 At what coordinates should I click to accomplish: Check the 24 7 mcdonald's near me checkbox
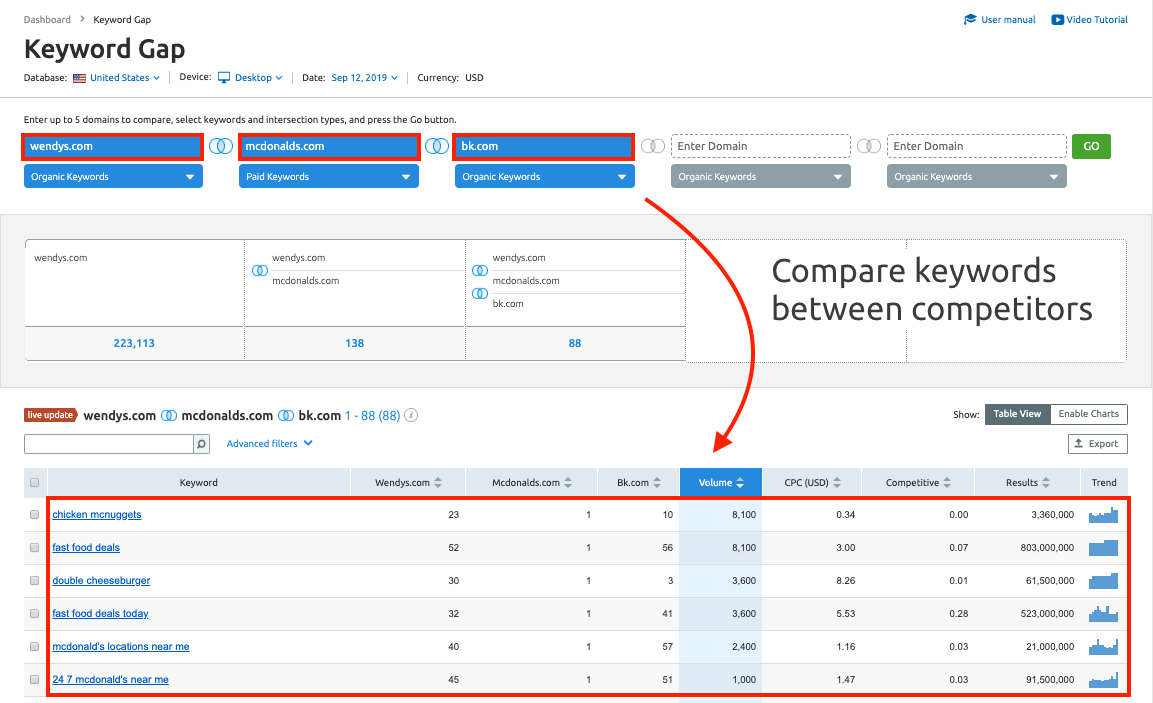click(x=35, y=680)
